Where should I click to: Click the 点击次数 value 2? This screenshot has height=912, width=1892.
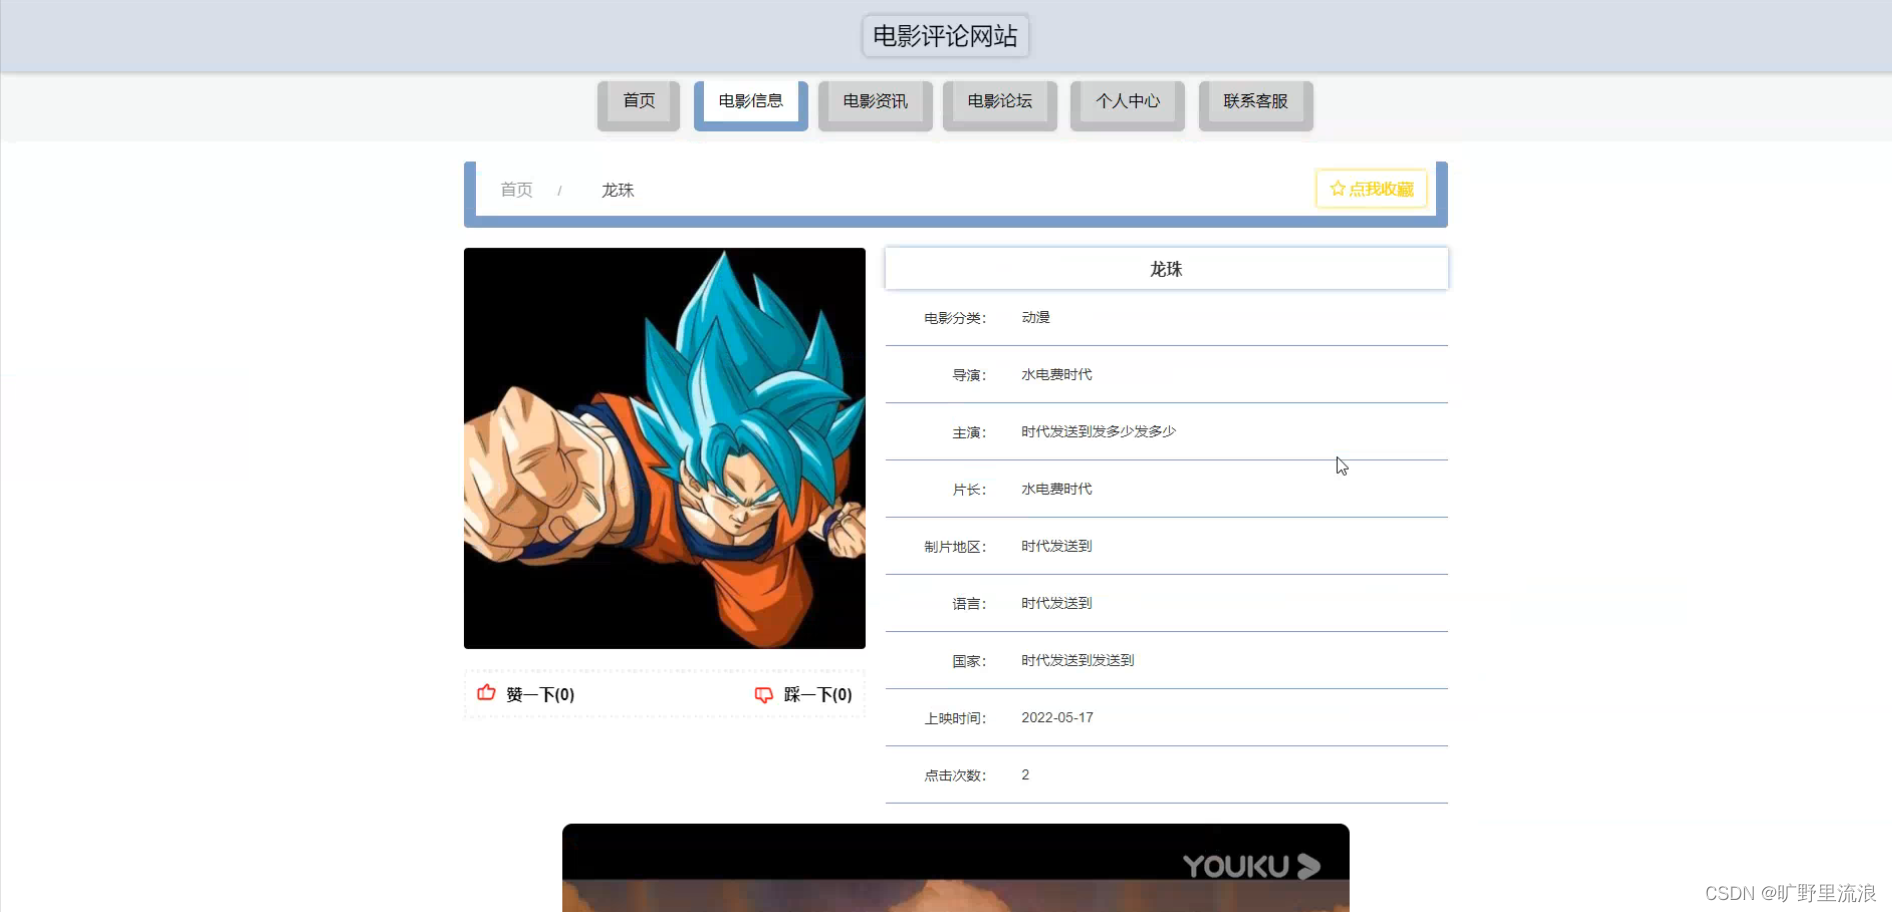tap(1025, 775)
